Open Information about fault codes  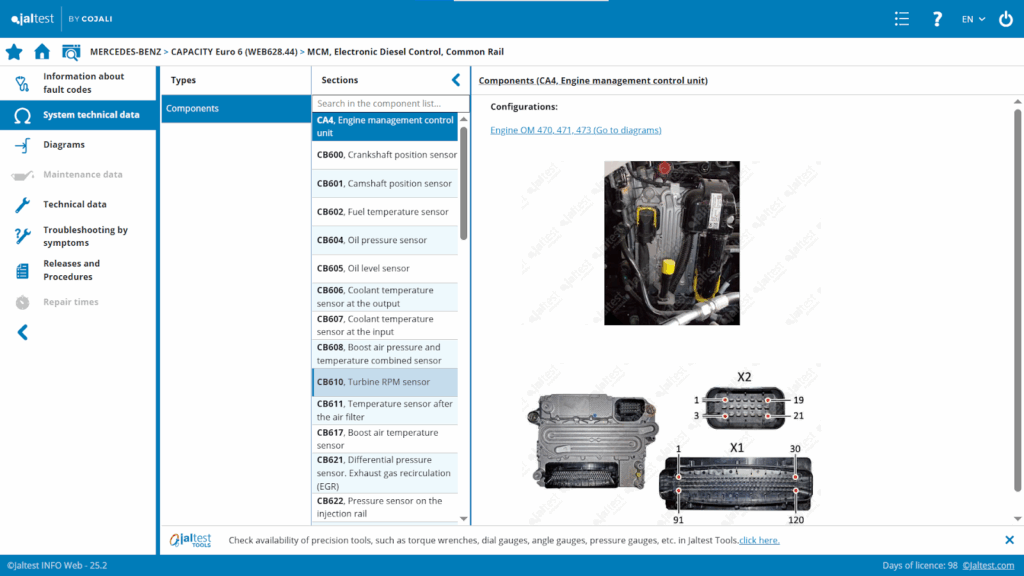[83, 83]
